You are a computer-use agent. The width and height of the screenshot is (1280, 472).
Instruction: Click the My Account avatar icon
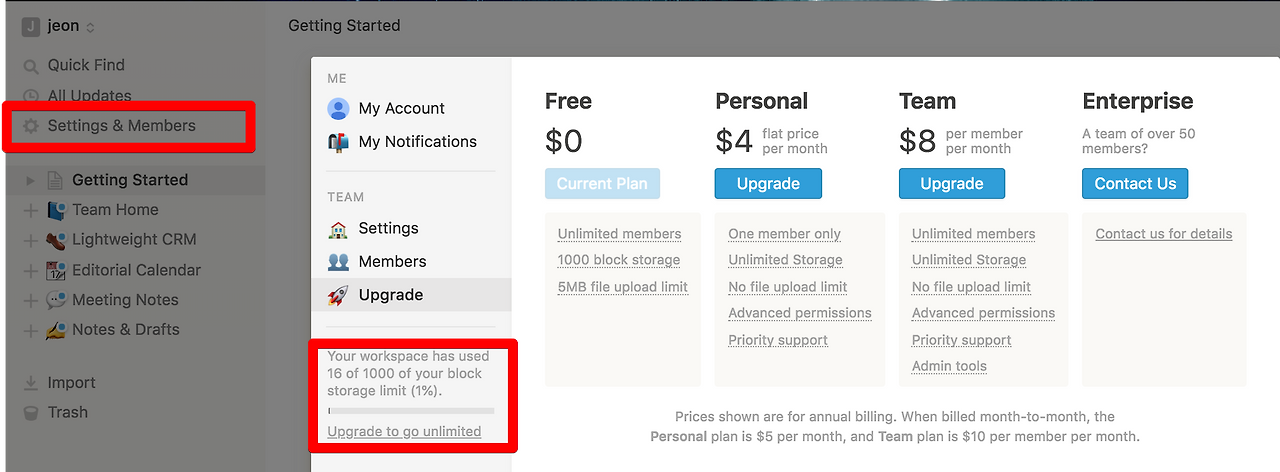coord(338,109)
